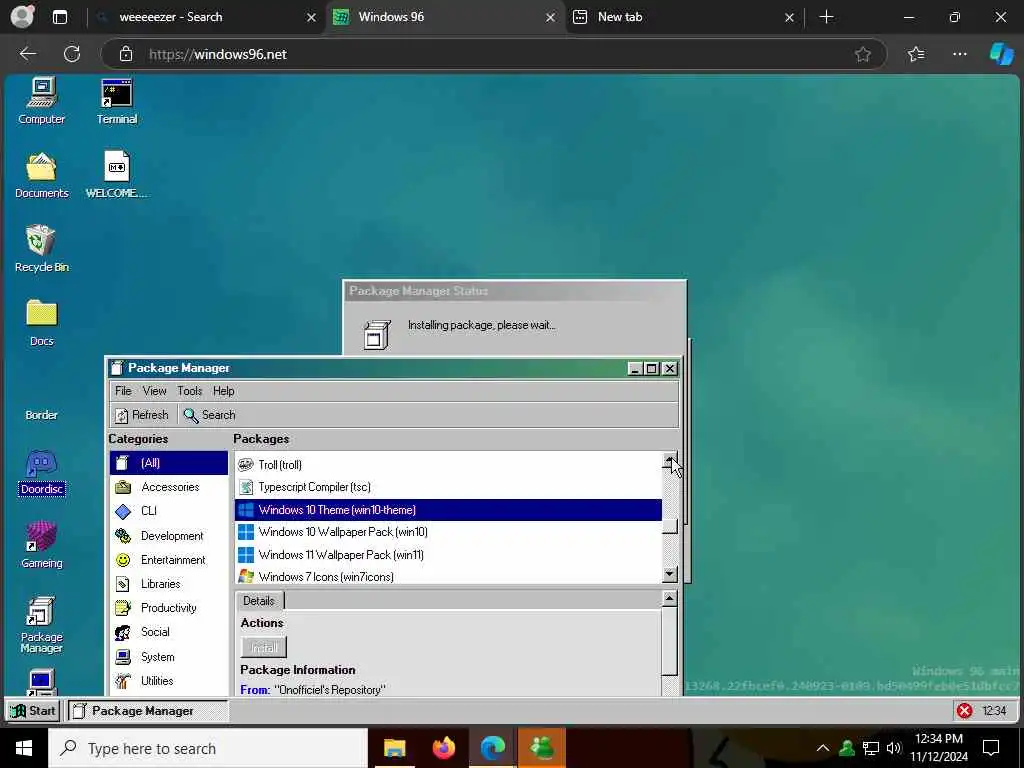Open the Recycle Bin icon

[x=42, y=248]
